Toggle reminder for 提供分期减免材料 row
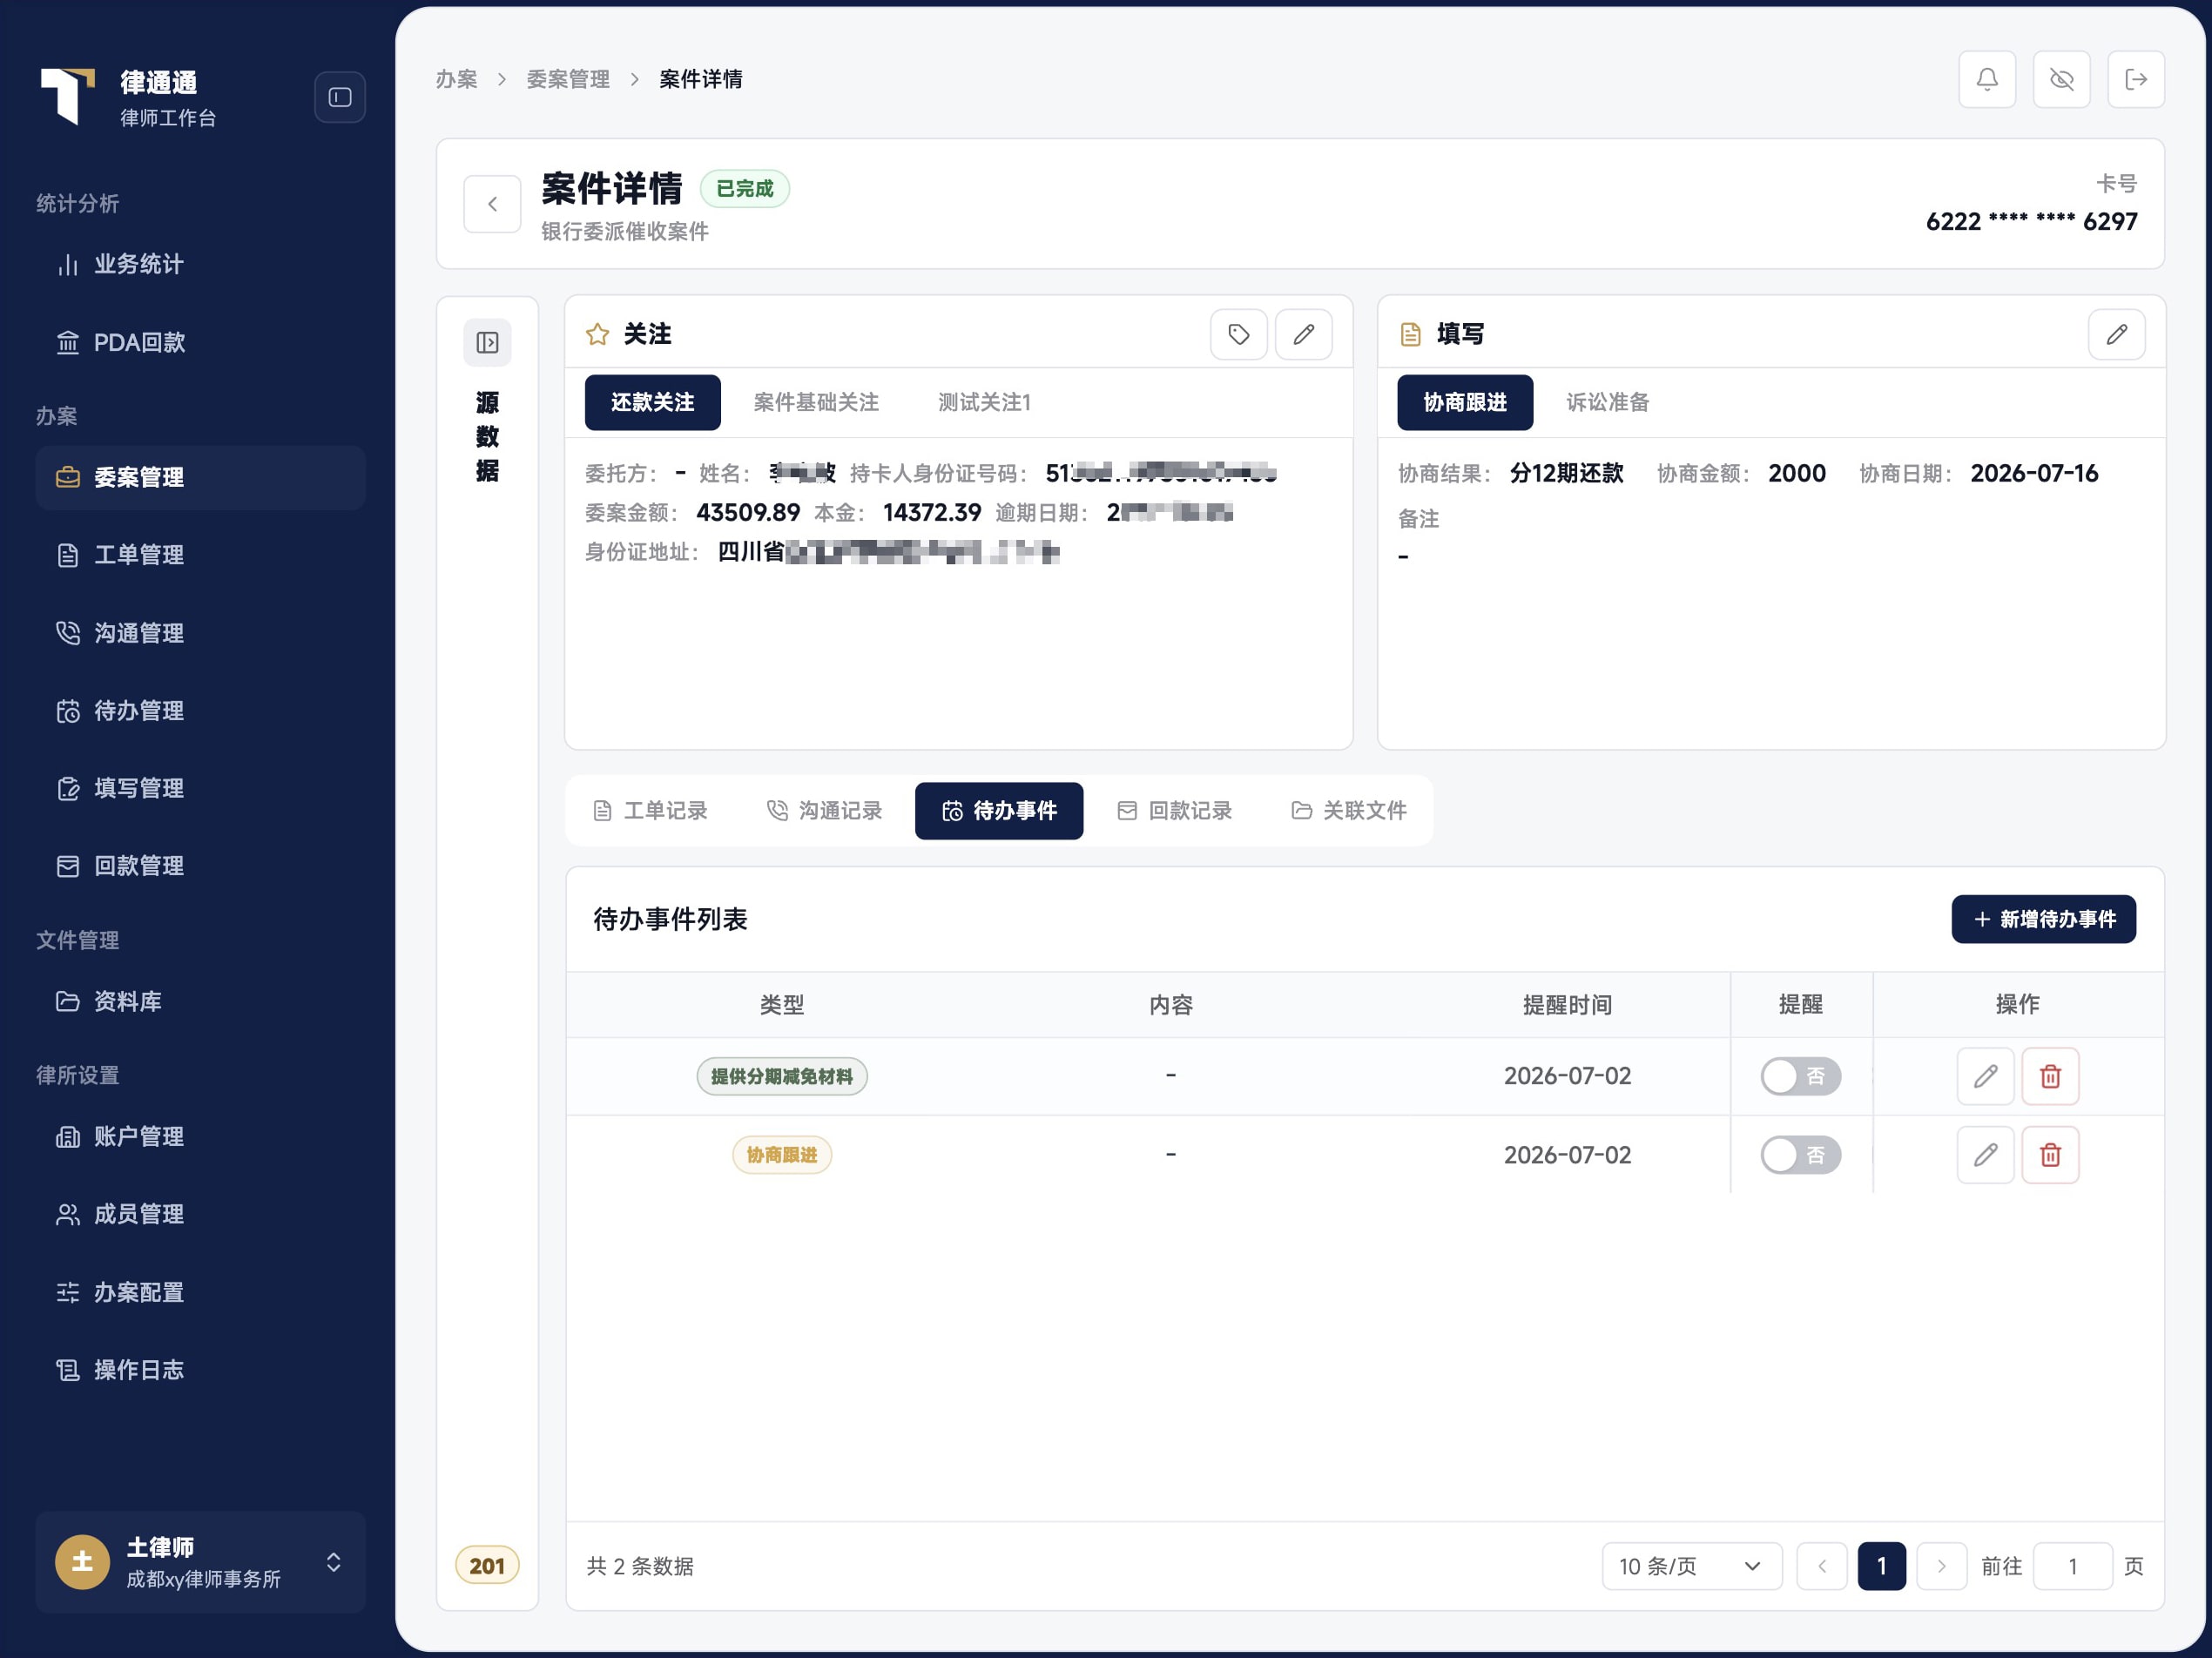Viewport: 2212px width, 1658px height. (x=1800, y=1076)
